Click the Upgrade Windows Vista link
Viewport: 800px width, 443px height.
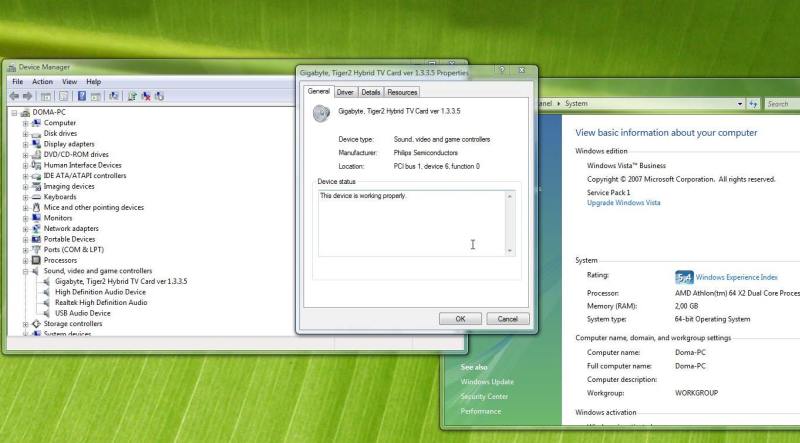click(623, 203)
